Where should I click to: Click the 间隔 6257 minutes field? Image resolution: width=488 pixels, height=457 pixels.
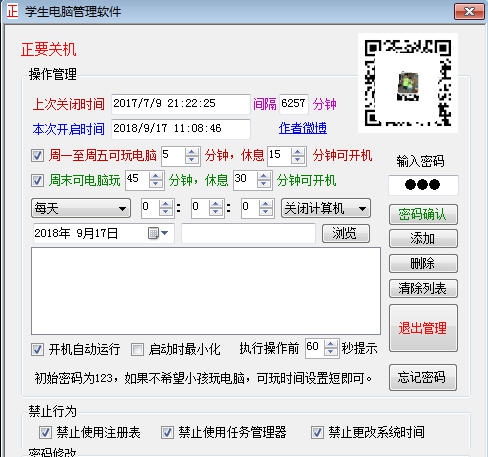click(x=293, y=104)
